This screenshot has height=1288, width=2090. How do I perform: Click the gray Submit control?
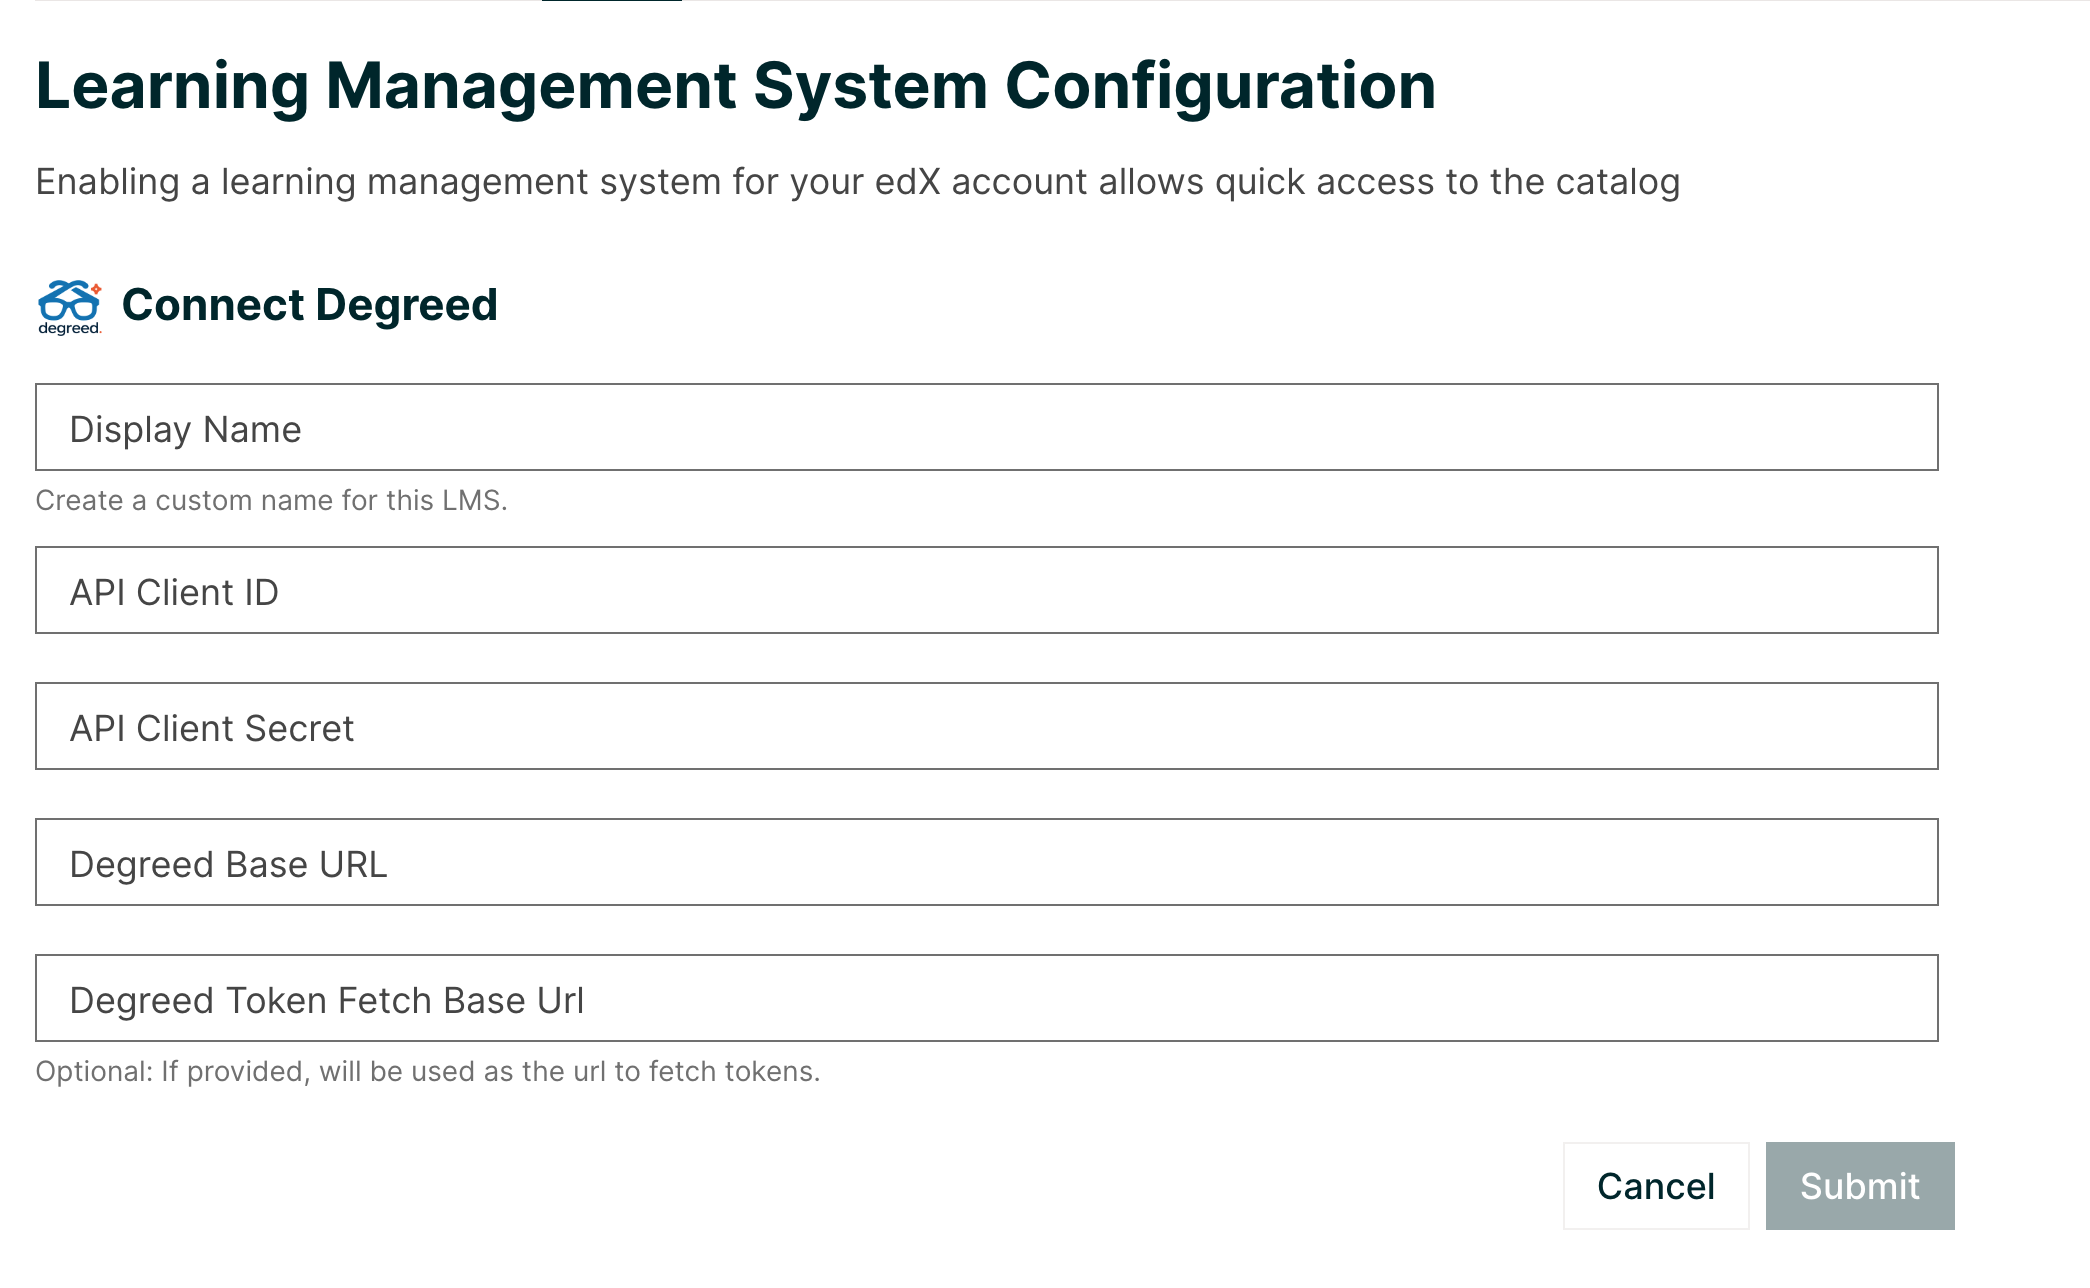pos(1859,1186)
